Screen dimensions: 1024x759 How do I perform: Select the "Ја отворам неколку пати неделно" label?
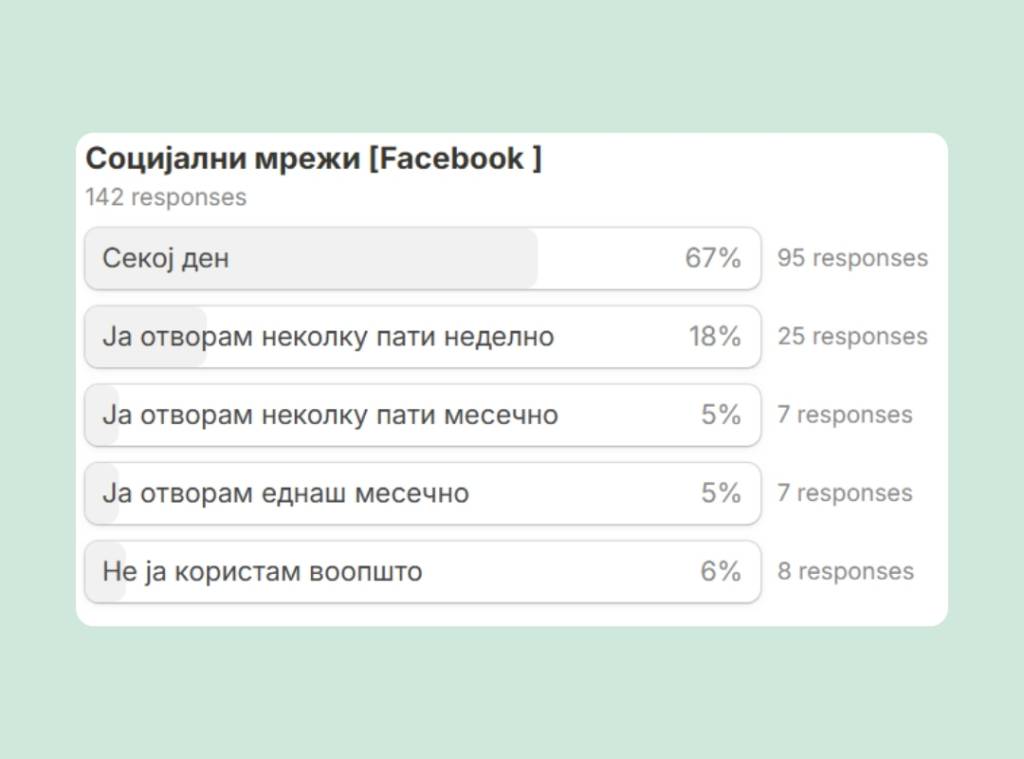point(328,337)
